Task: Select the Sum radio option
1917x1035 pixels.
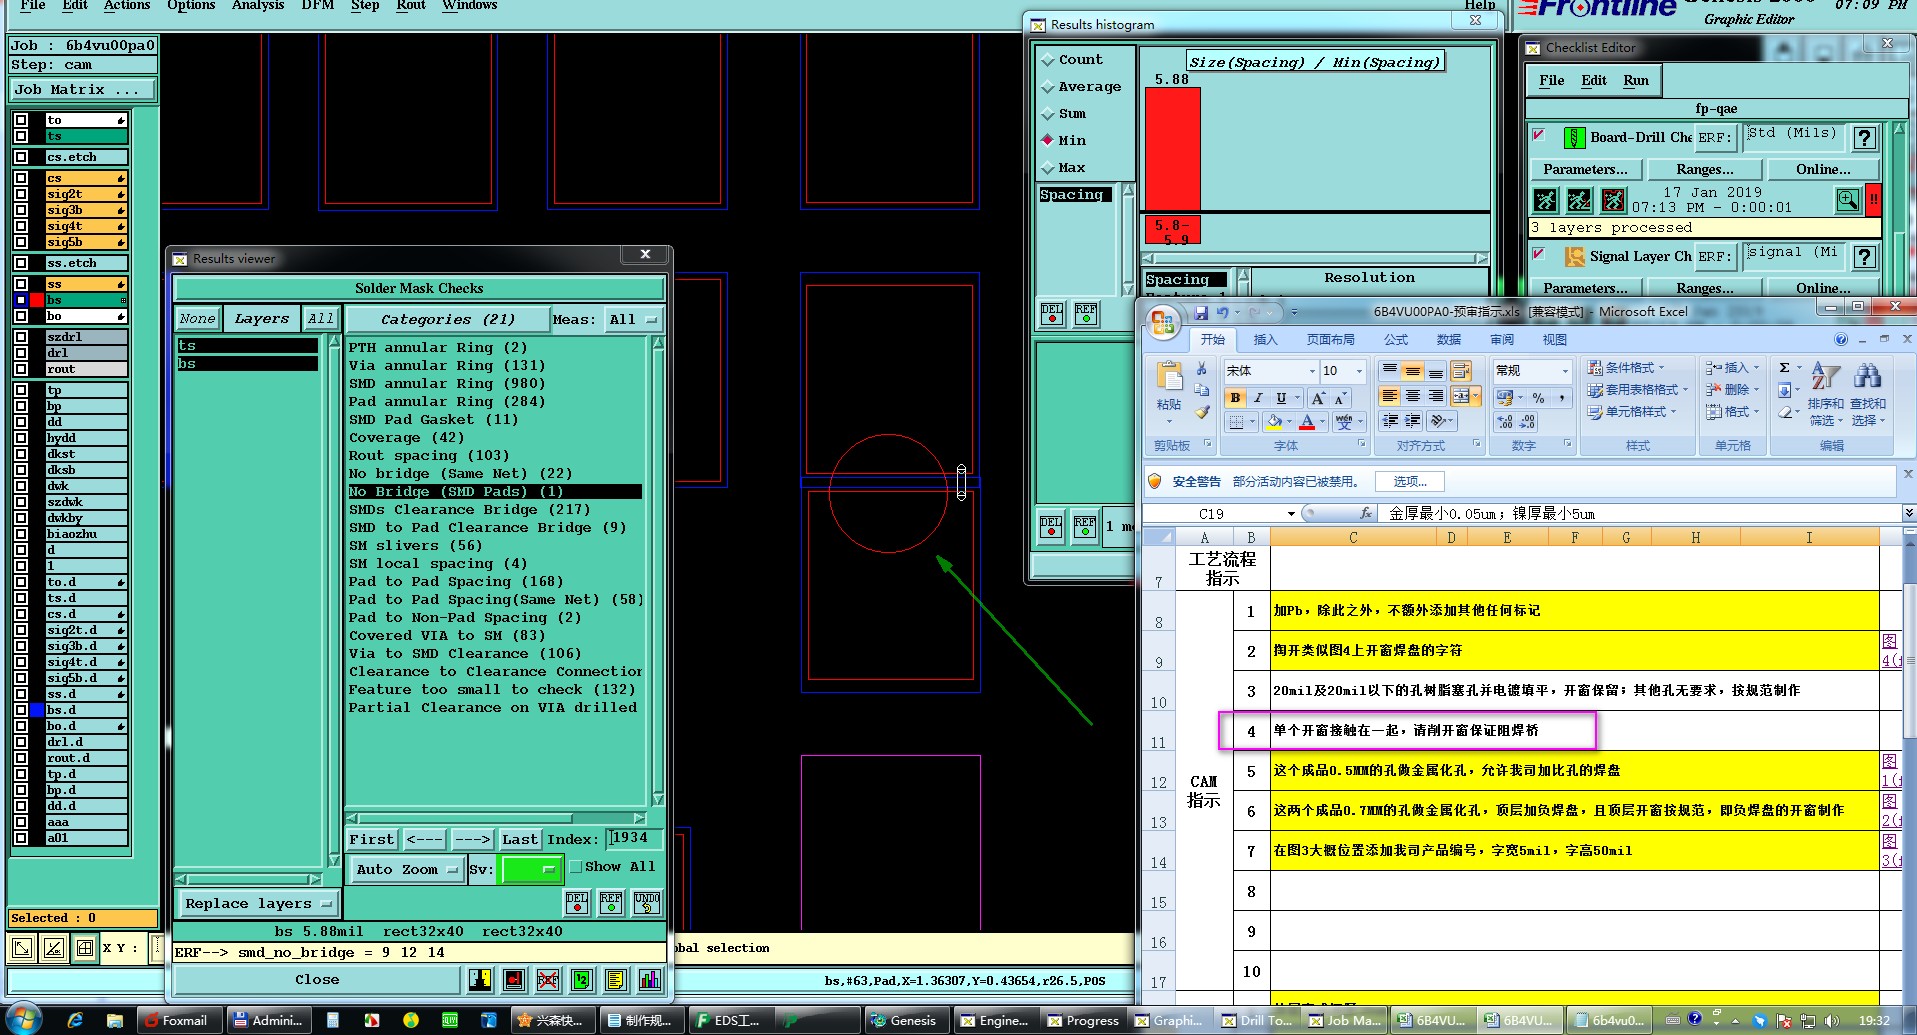Action: [x=1048, y=114]
